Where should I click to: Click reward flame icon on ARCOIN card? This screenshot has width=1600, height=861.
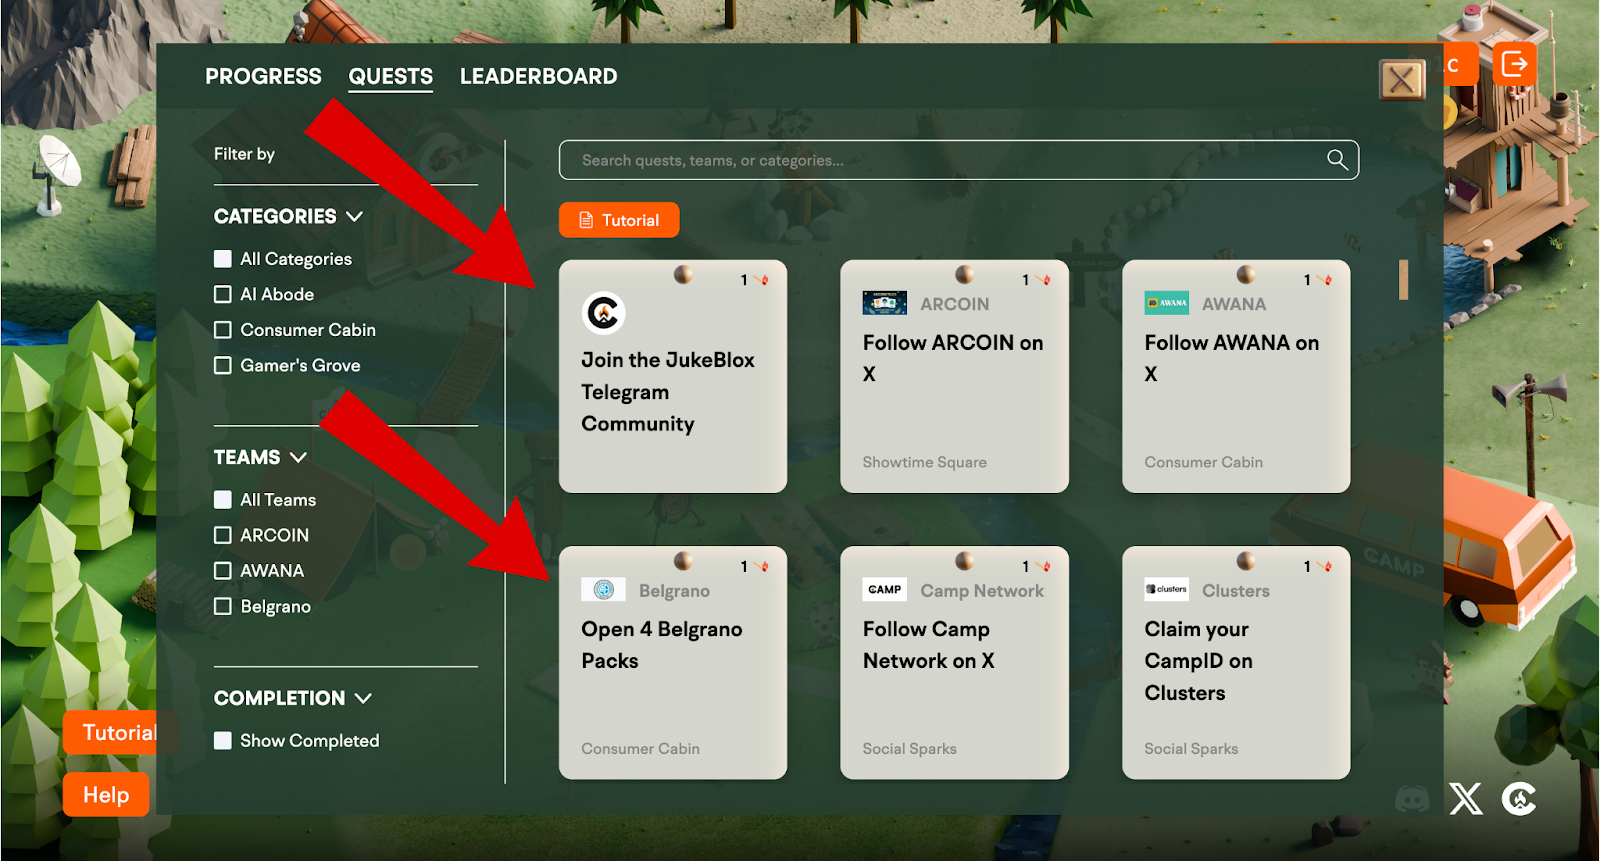click(1044, 280)
